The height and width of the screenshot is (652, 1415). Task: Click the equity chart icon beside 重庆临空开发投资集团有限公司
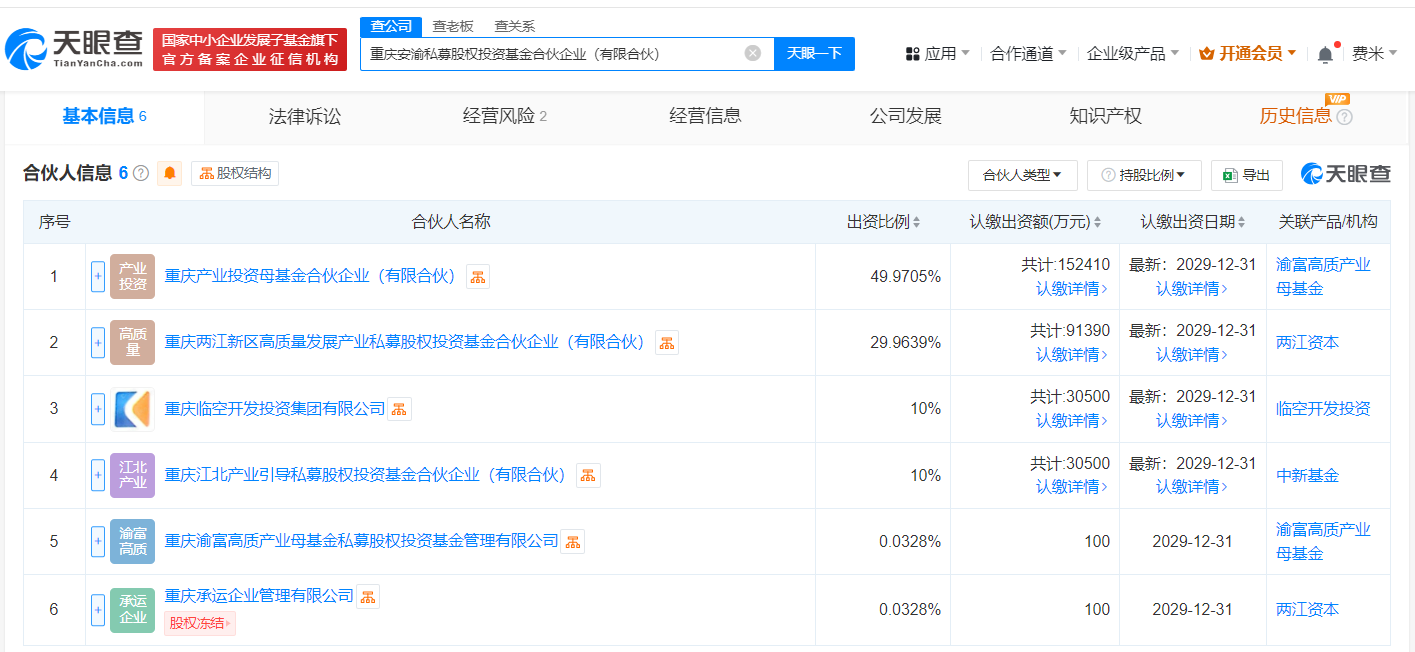pyautogui.click(x=399, y=409)
